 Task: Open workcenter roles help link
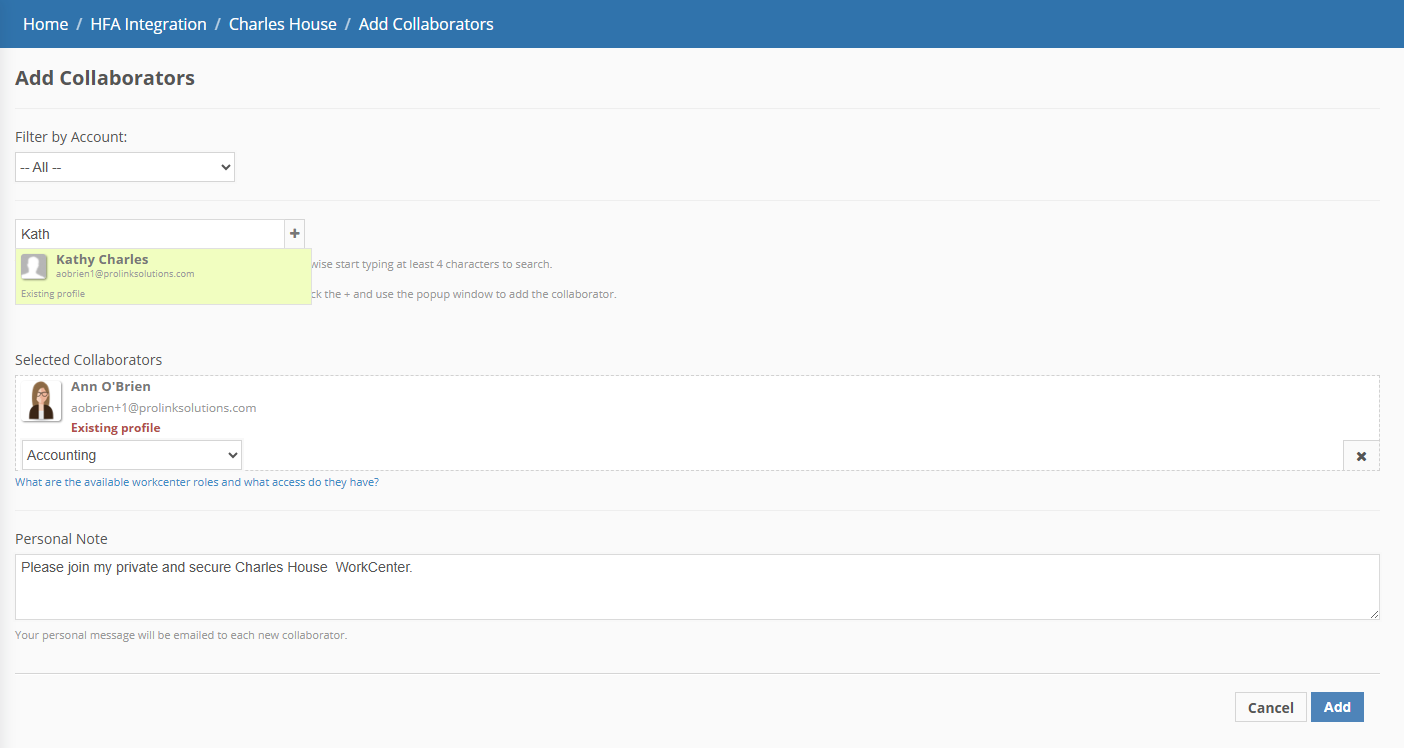pos(197,482)
